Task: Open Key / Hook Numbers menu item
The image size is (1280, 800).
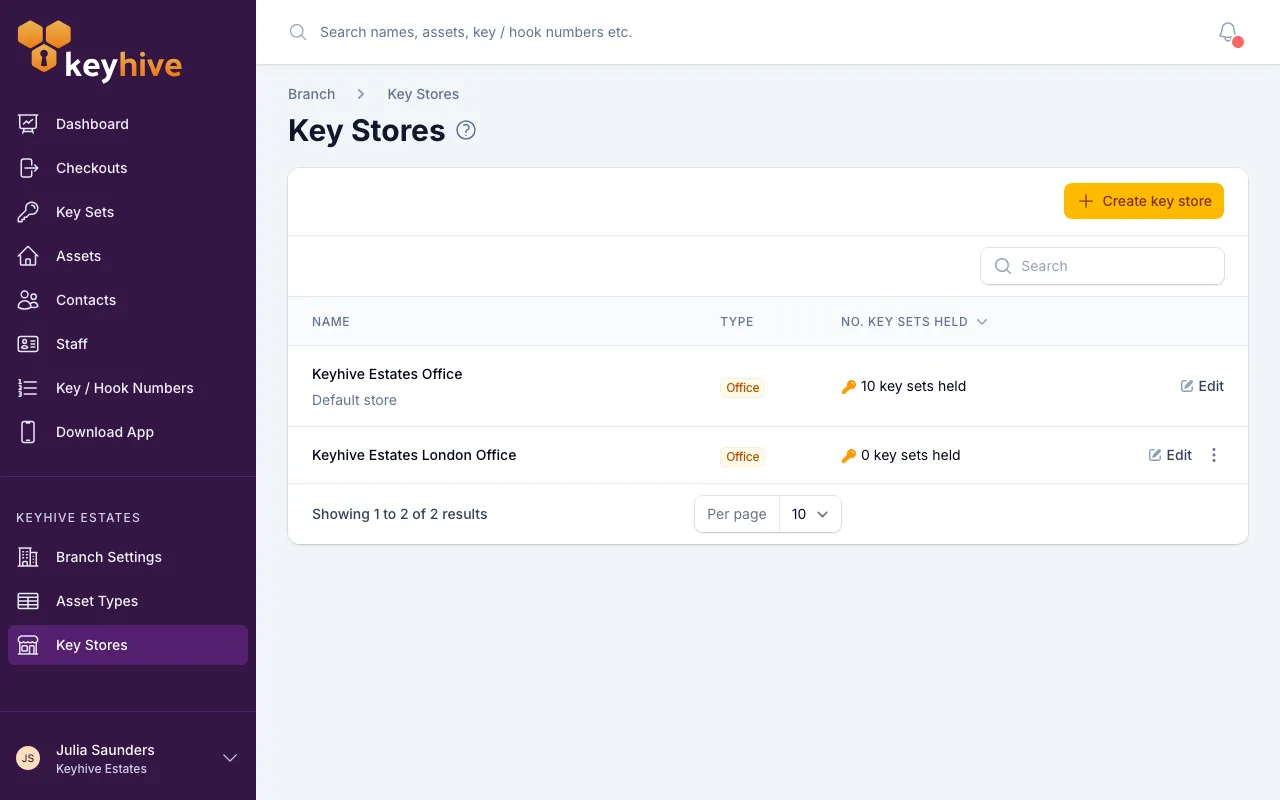Action: point(128,388)
